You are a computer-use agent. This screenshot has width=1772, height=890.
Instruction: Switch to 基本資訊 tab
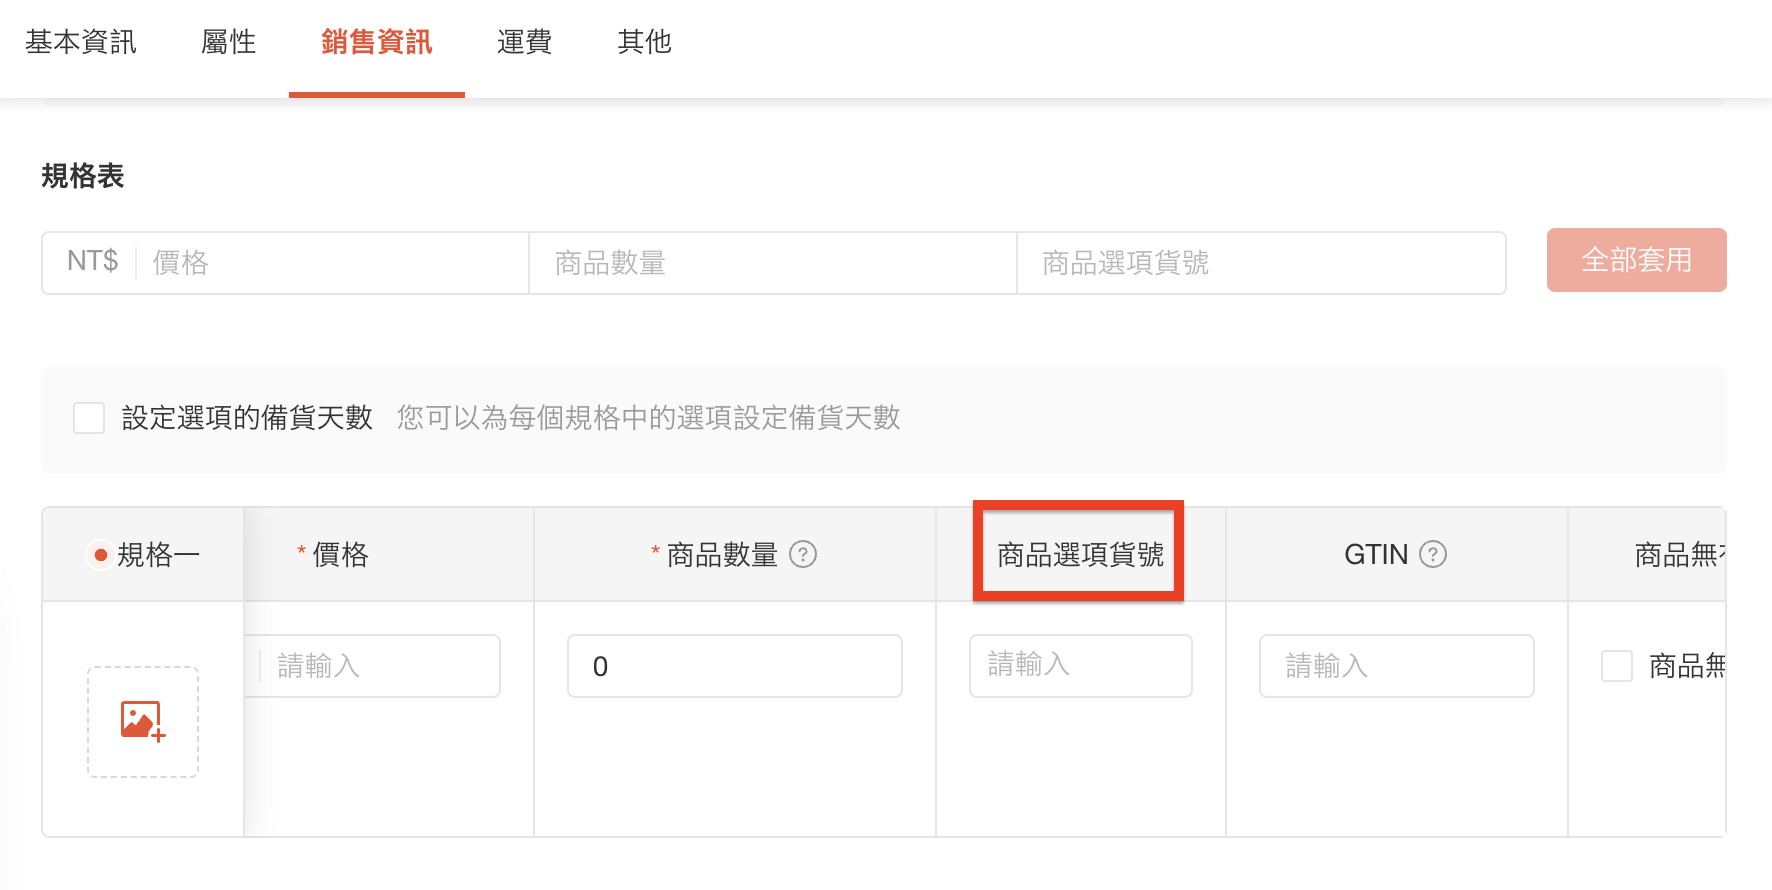pyautogui.click(x=81, y=42)
